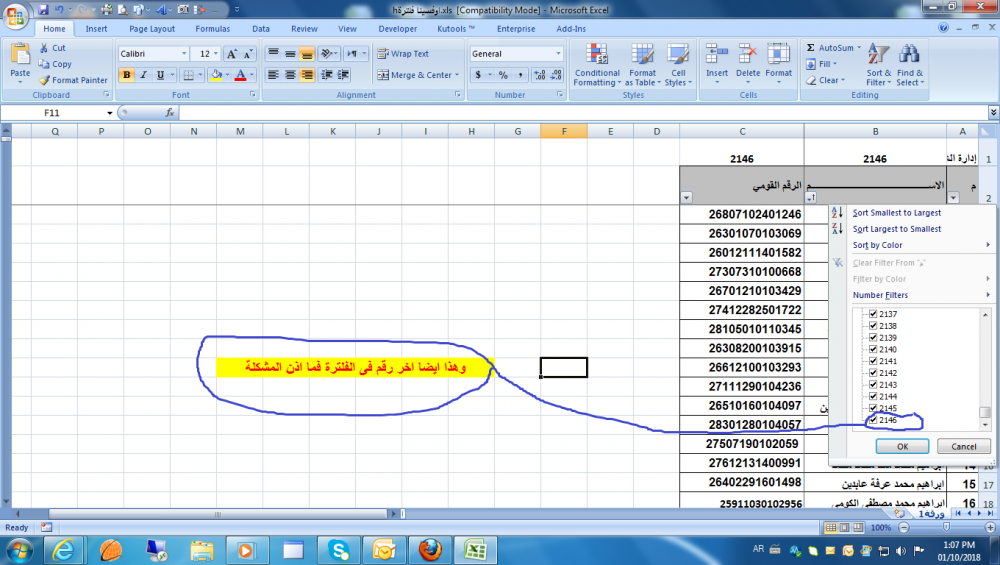
Task: Switch to Page Layout view in status bar
Action: coord(844,527)
